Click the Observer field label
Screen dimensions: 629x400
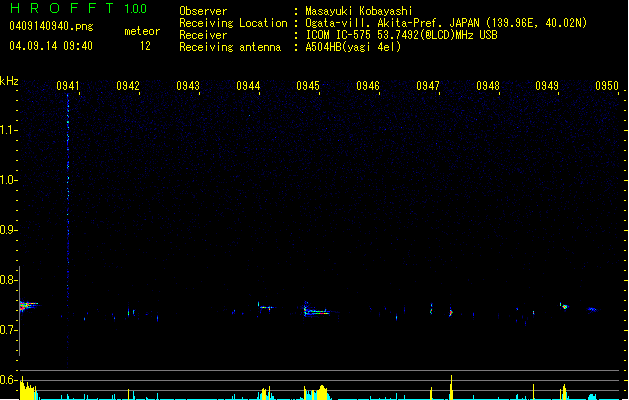coord(203,11)
